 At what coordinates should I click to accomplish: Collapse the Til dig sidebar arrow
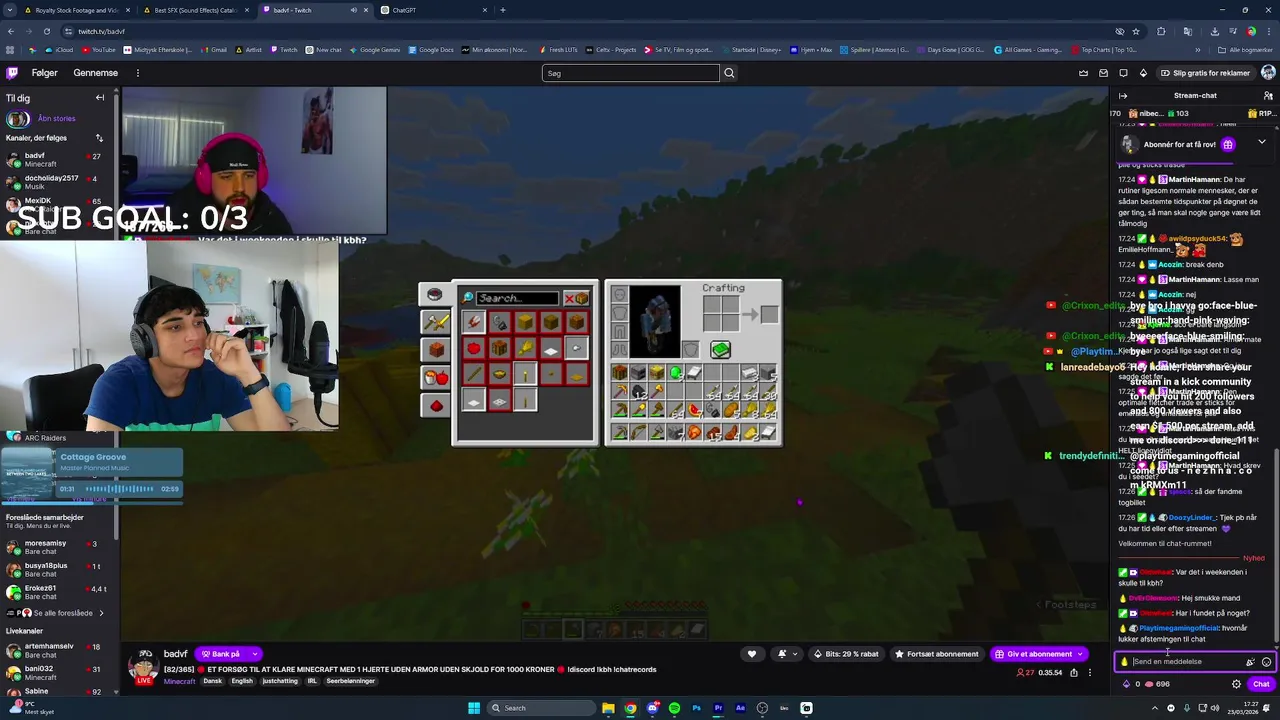100,98
